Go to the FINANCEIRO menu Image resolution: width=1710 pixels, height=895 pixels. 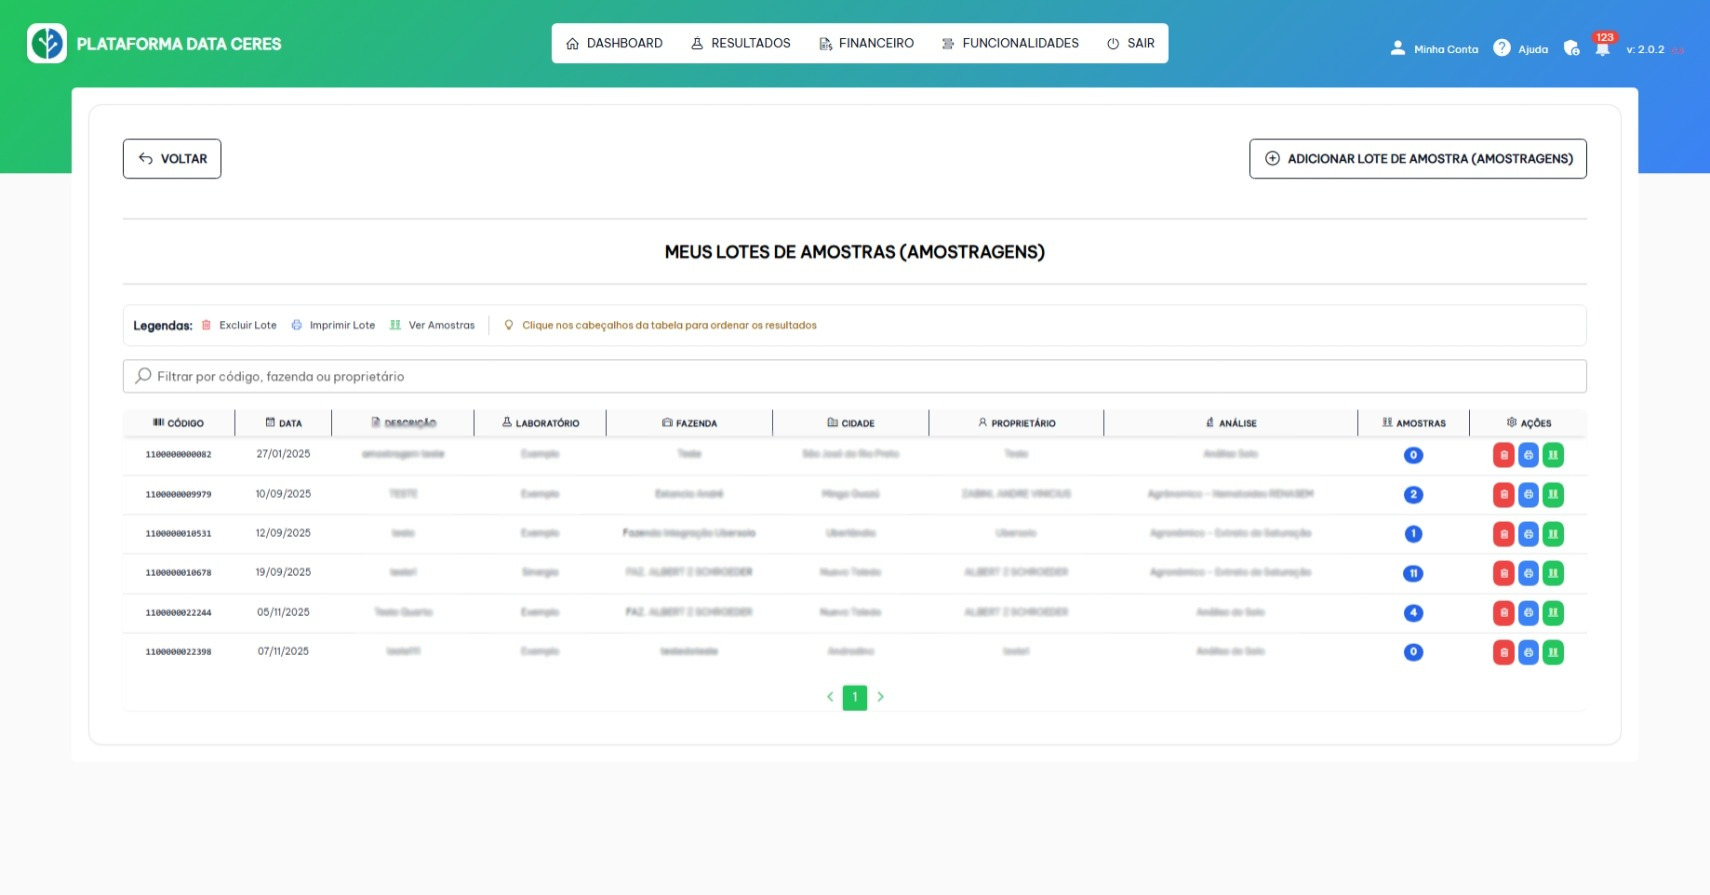point(866,44)
